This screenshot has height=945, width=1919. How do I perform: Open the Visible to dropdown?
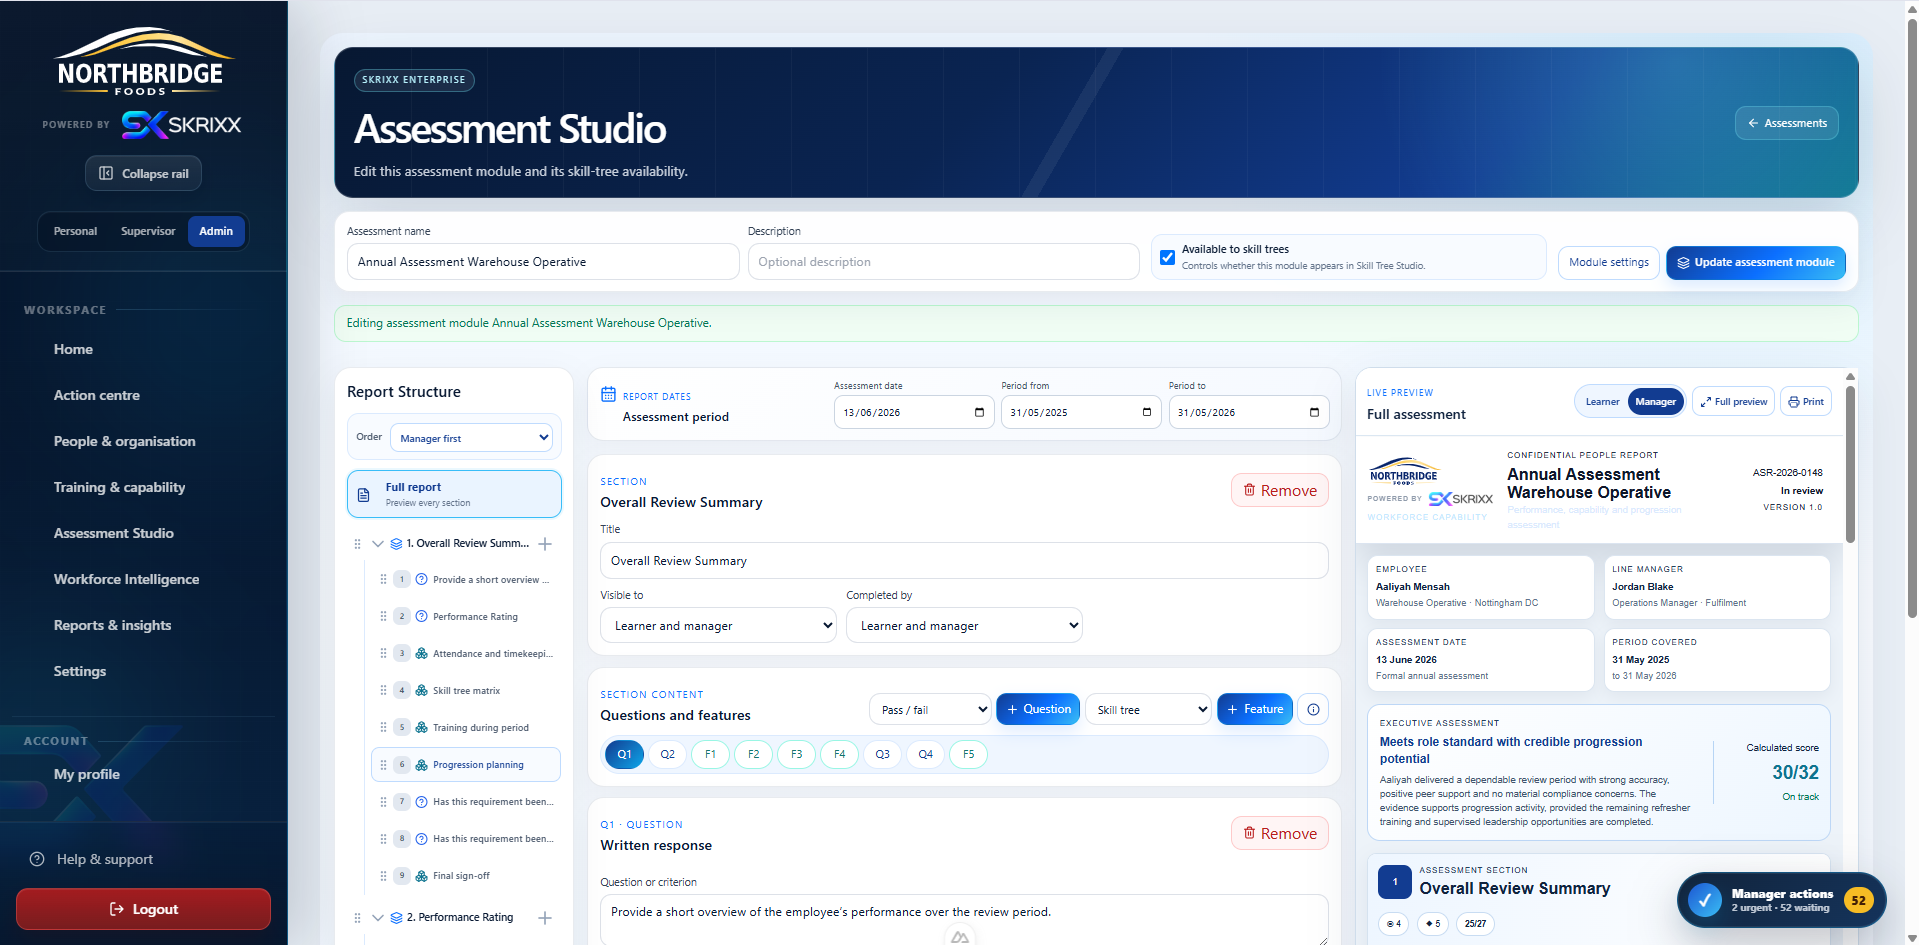pyautogui.click(x=718, y=625)
